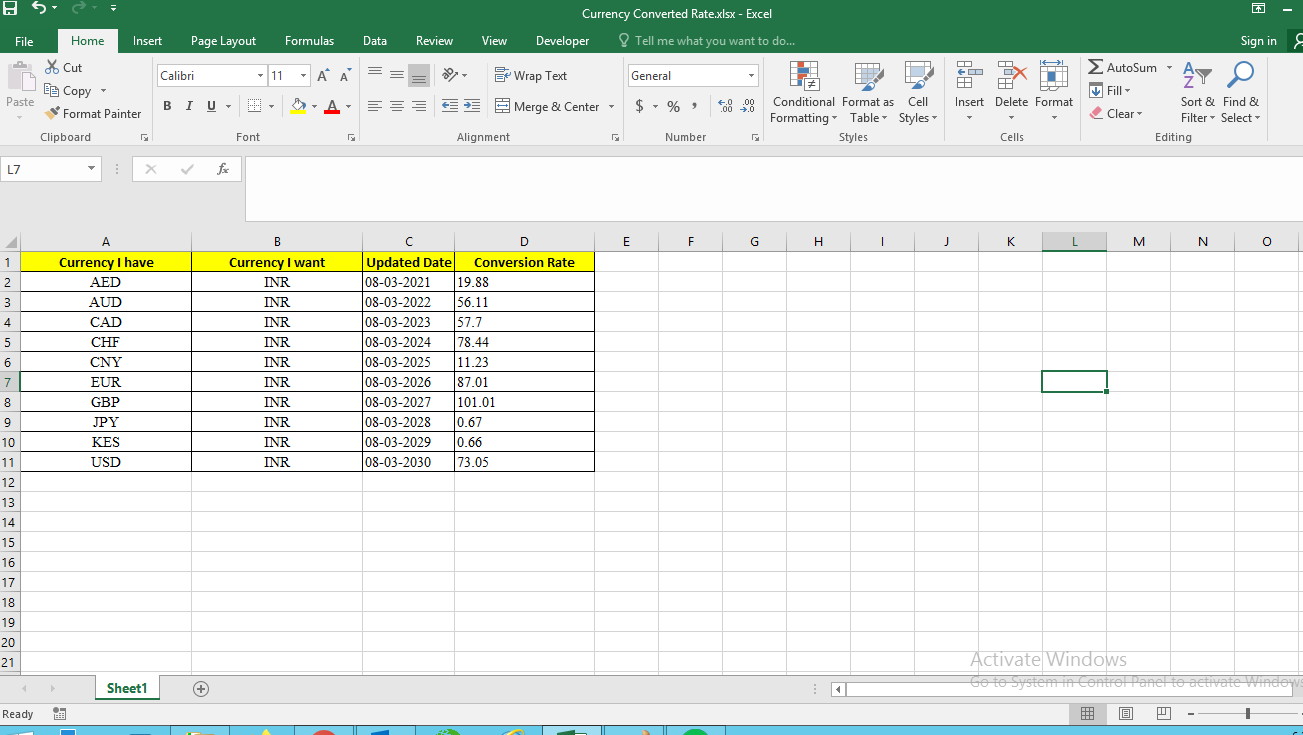Toggle Italic formatting
Screen dimensions: 1303x735
point(189,107)
